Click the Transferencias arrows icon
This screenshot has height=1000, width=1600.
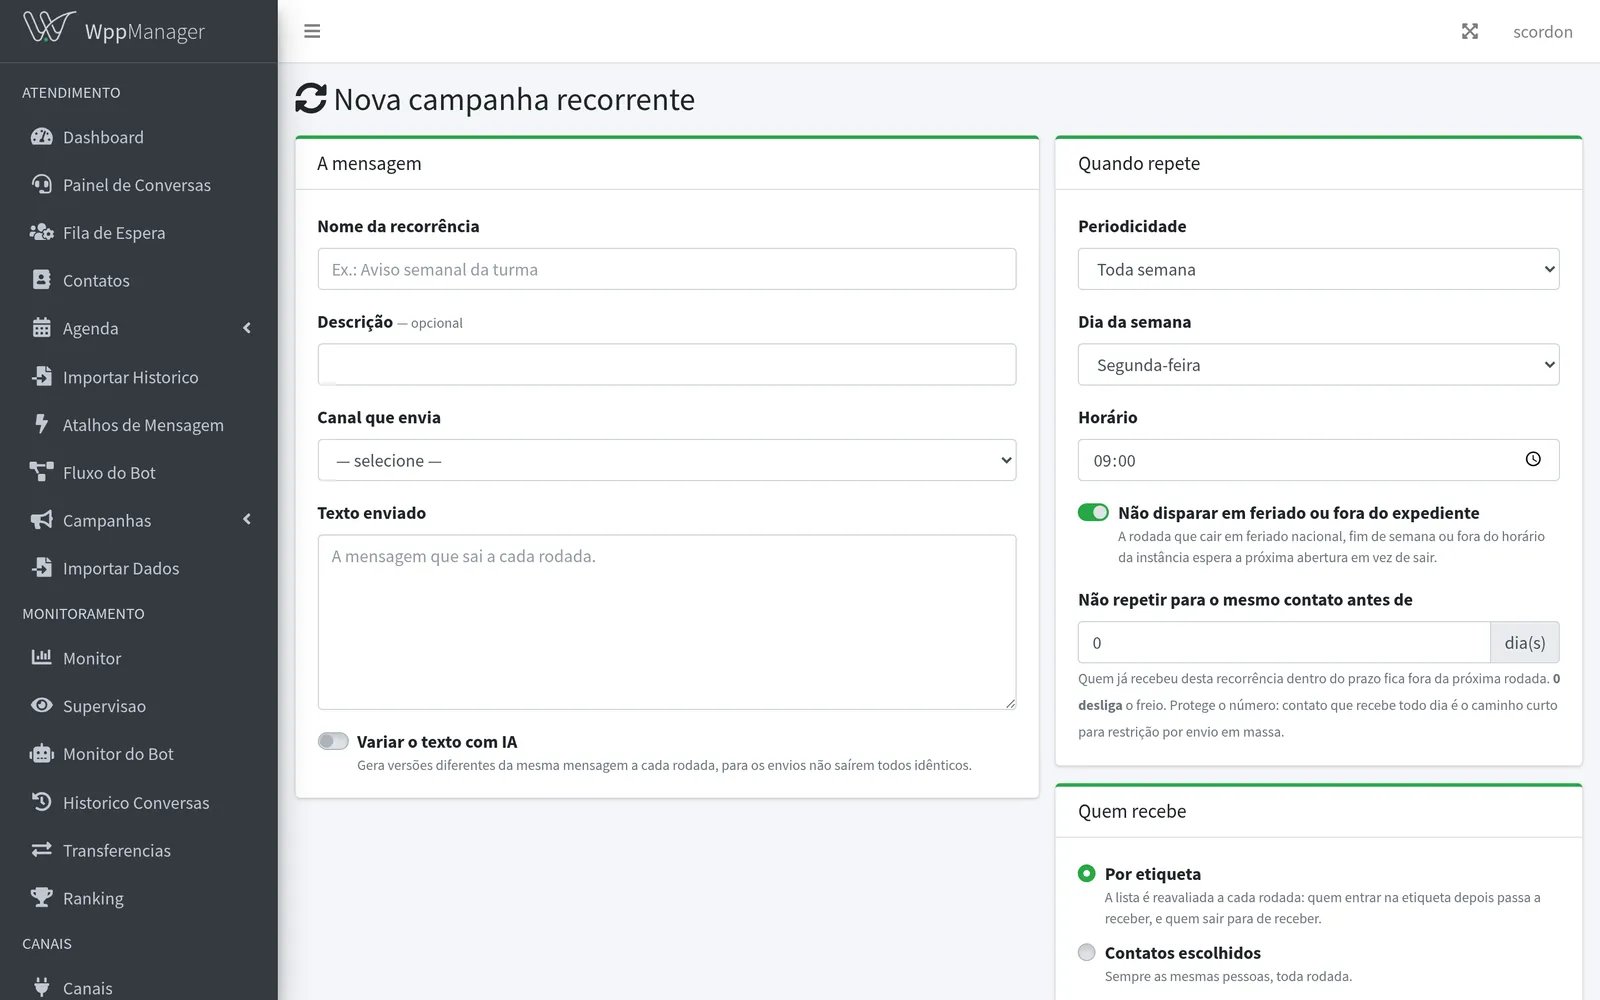(x=41, y=850)
